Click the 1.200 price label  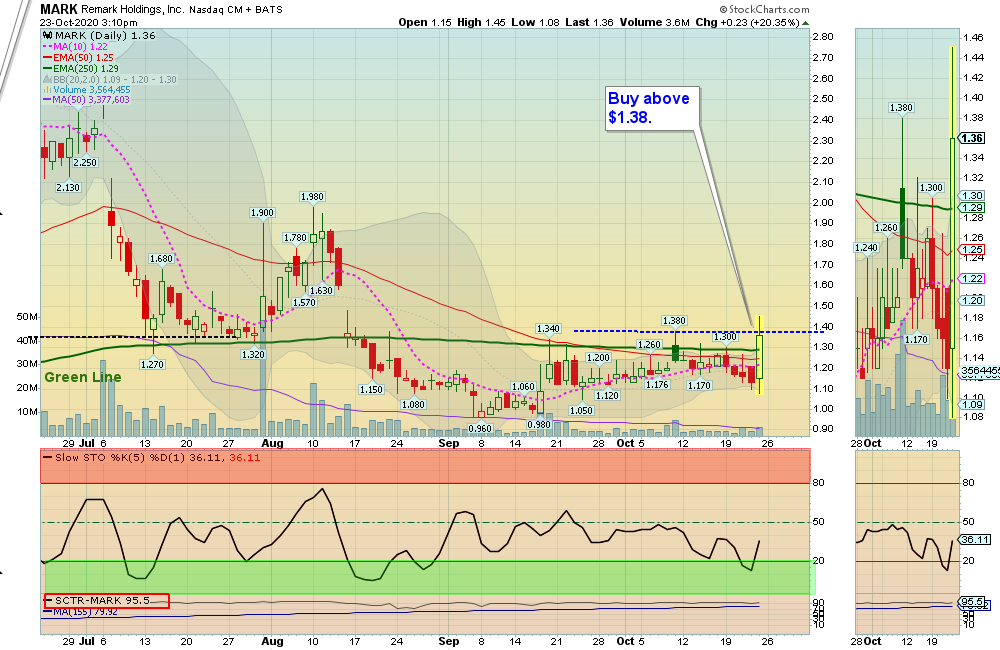[x=598, y=358]
